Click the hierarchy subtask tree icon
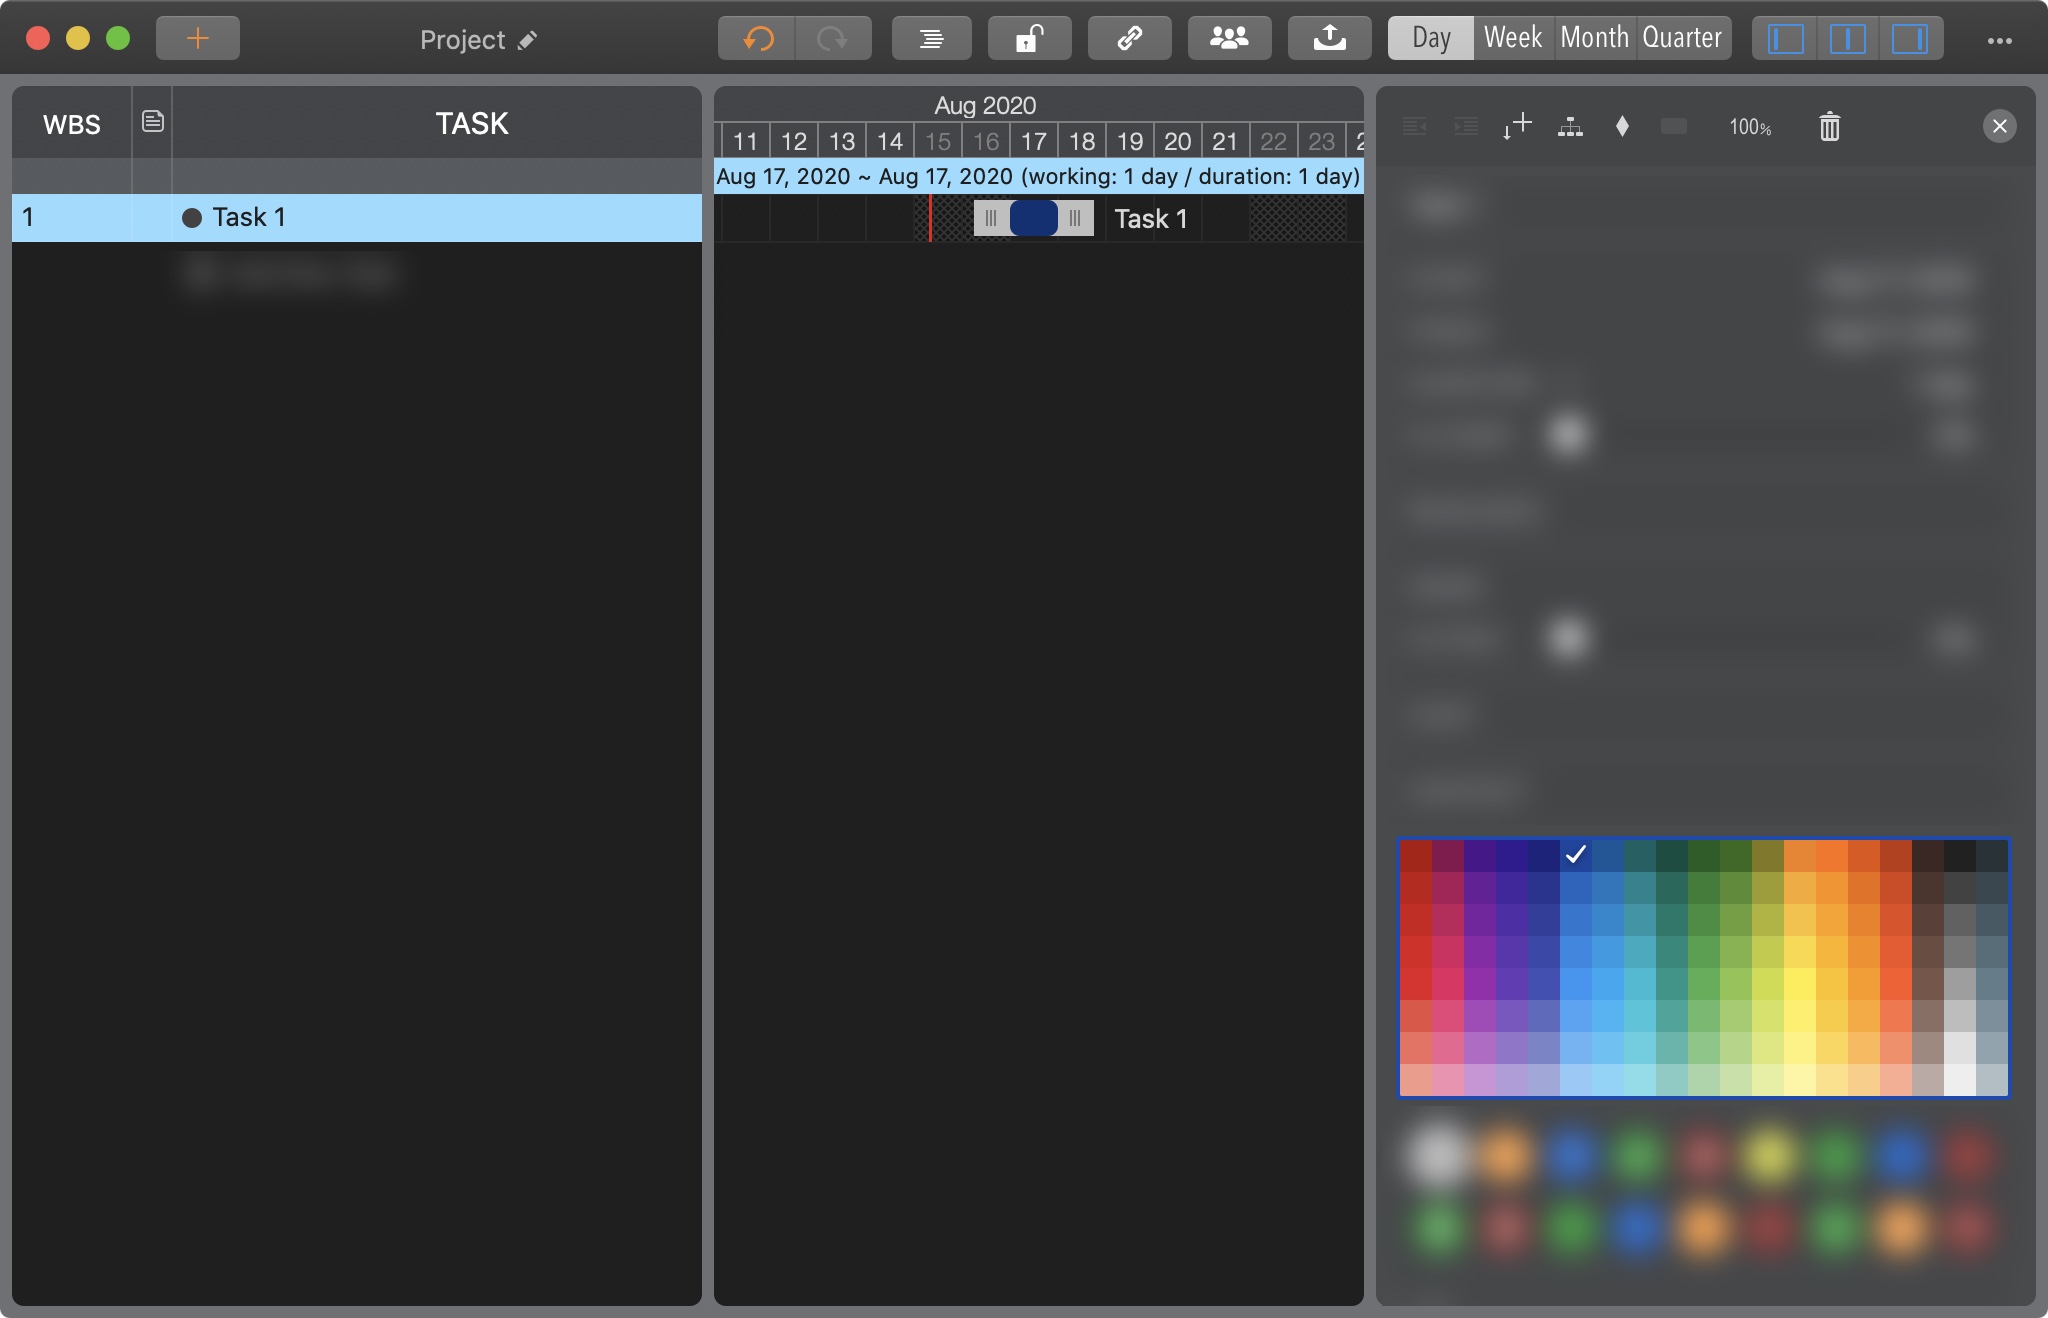The height and width of the screenshot is (1318, 2048). click(x=1570, y=126)
